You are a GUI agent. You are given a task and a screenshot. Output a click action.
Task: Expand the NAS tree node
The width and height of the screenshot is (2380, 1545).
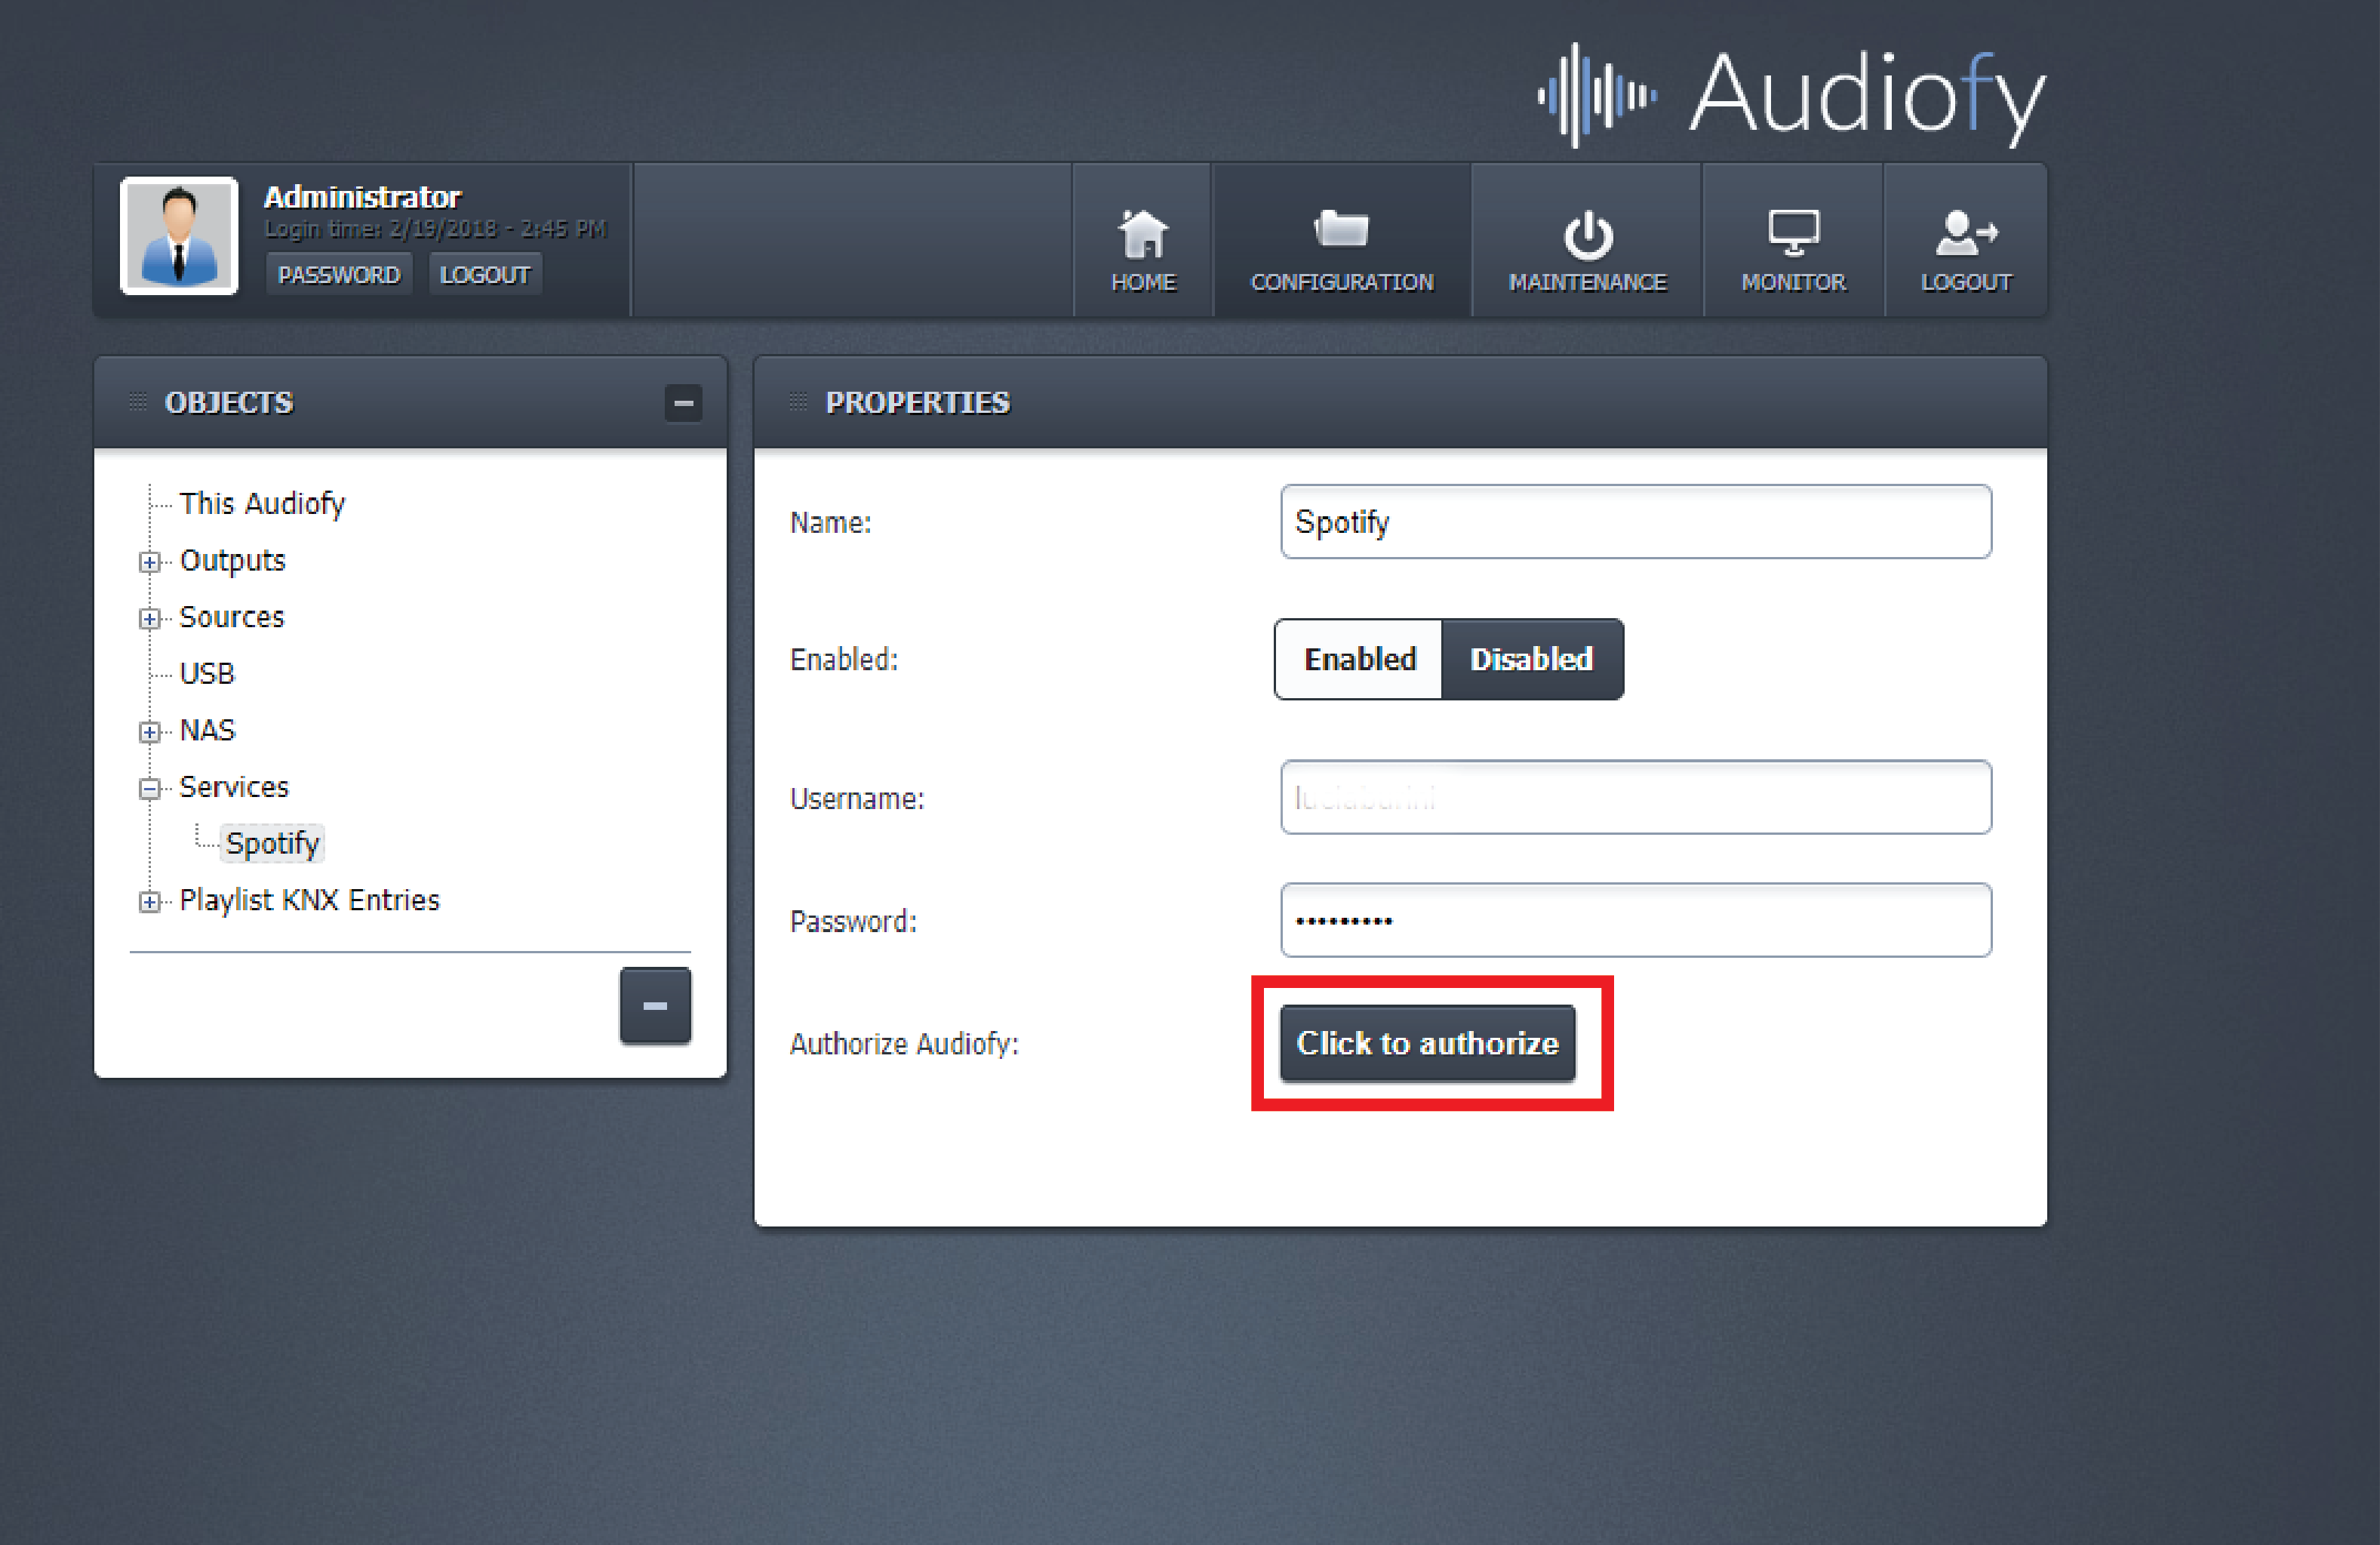(x=149, y=732)
